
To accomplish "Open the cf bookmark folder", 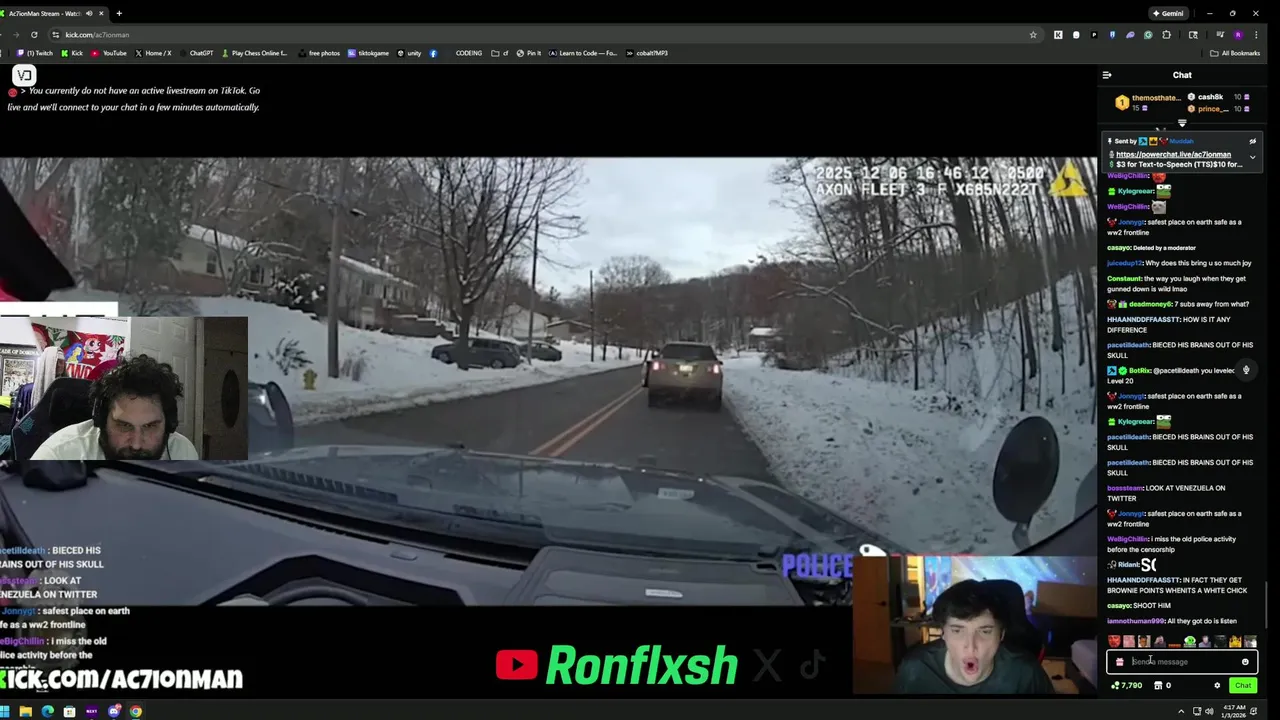I will (501, 53).
